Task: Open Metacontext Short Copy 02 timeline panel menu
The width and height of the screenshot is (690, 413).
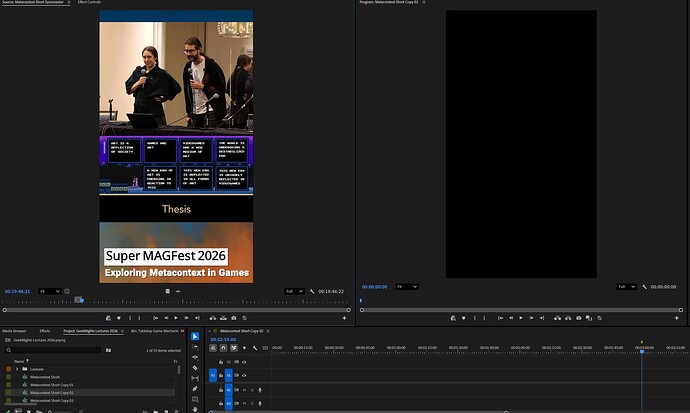Action: (x=268, y=331)
